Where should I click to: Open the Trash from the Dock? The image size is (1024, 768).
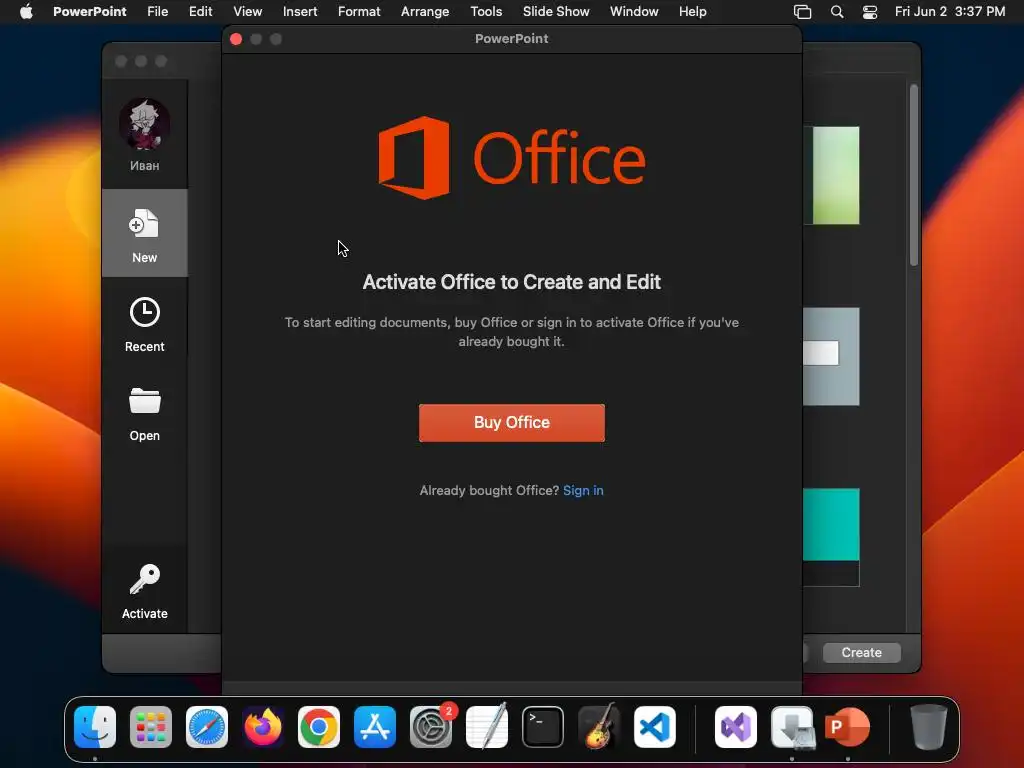tap(929, 727)
